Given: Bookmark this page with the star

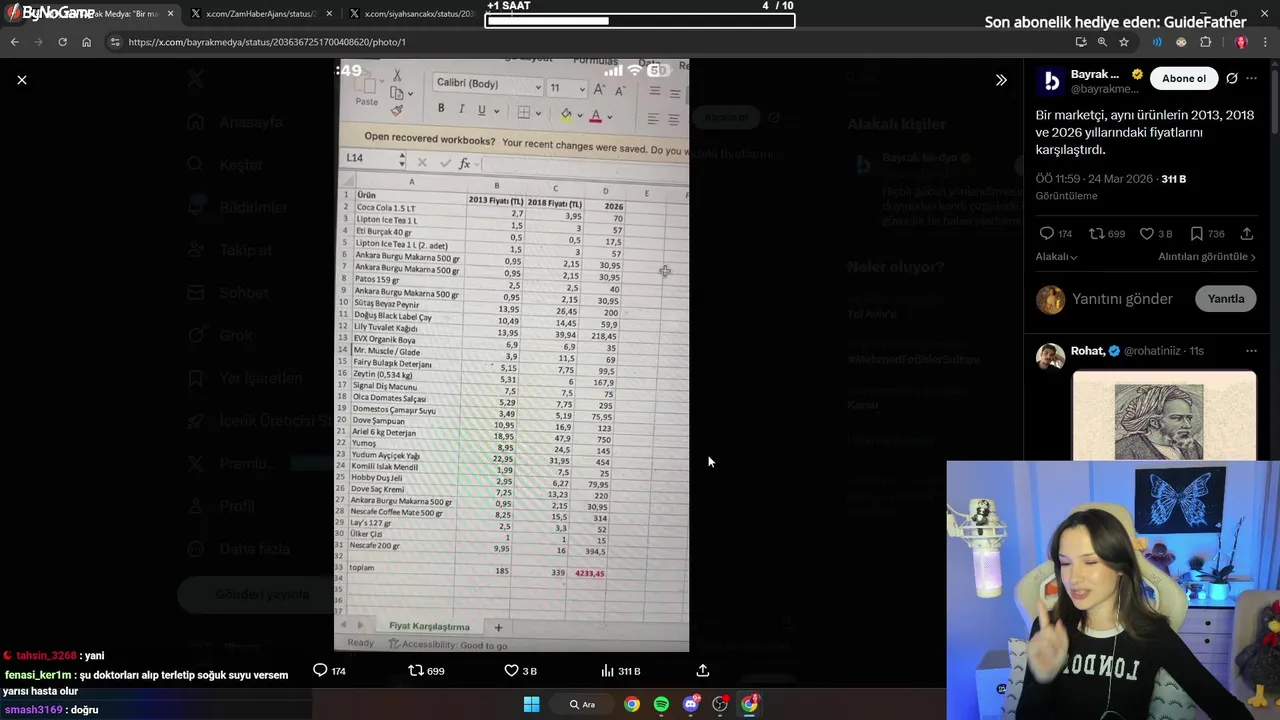Looking at the screenshot, I should coord(1124,42).
